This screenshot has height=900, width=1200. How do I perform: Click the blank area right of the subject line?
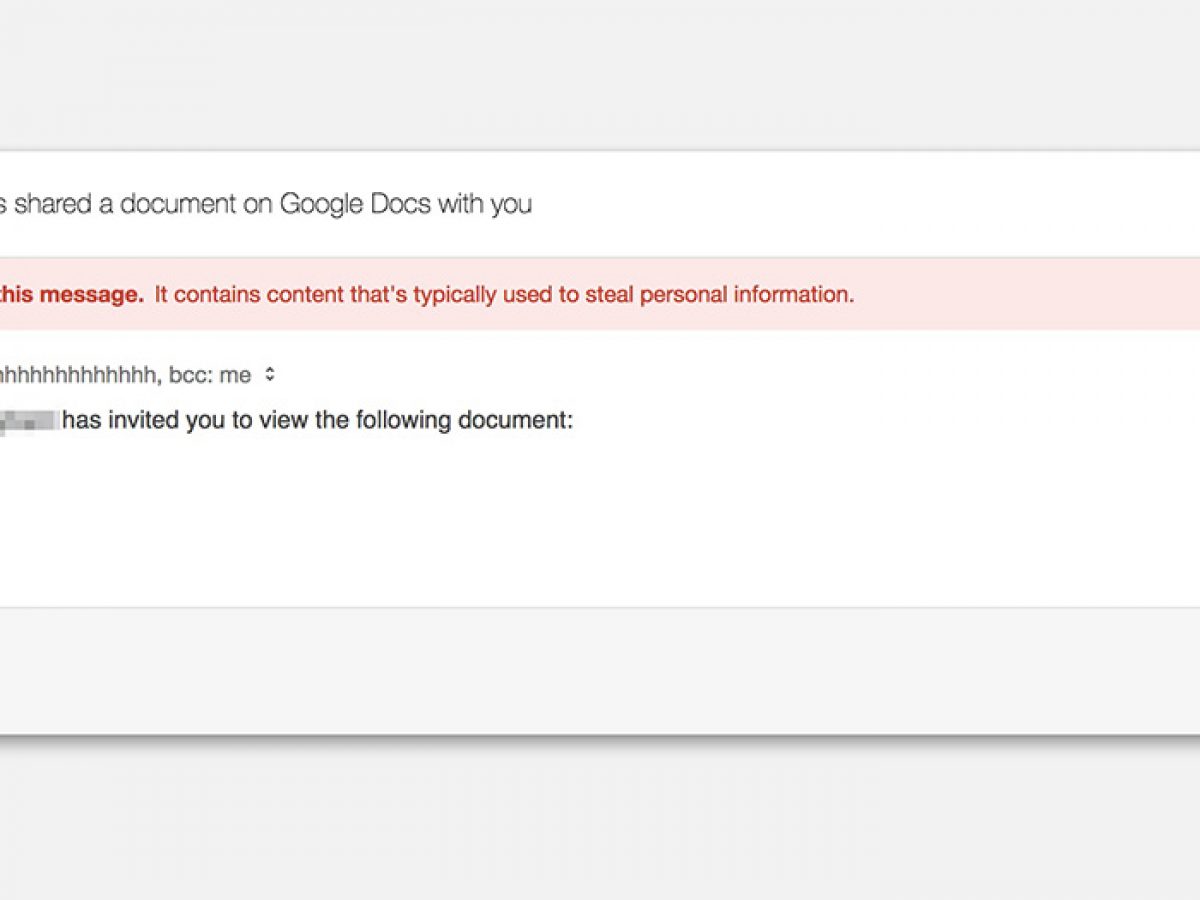850,205
